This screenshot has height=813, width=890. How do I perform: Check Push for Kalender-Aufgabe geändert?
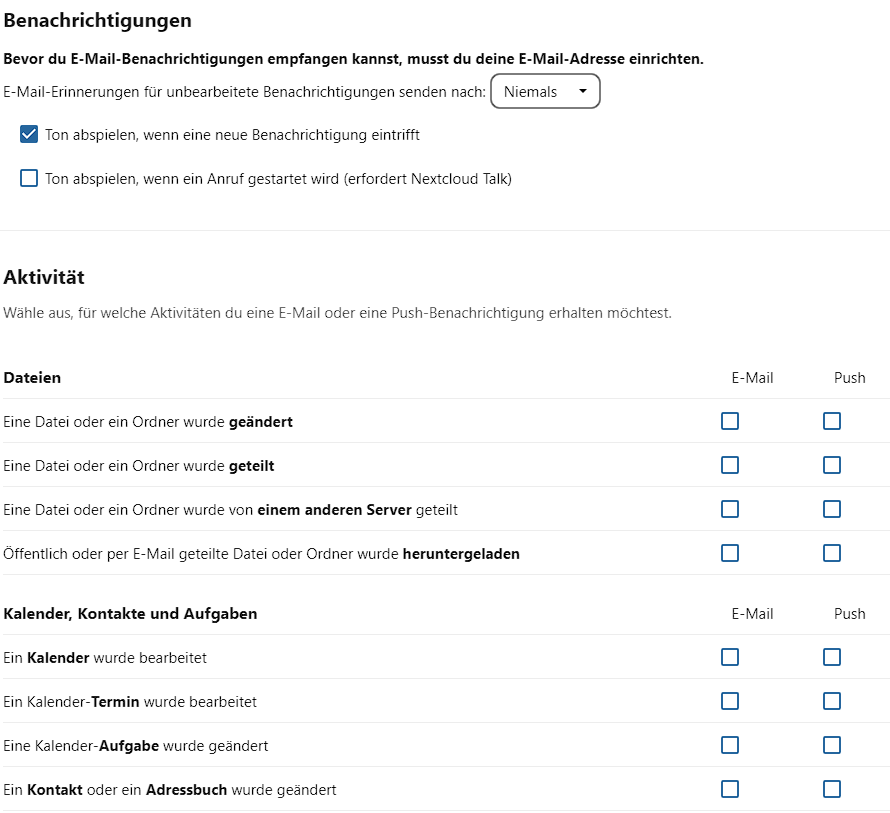[x=832, y=746]
